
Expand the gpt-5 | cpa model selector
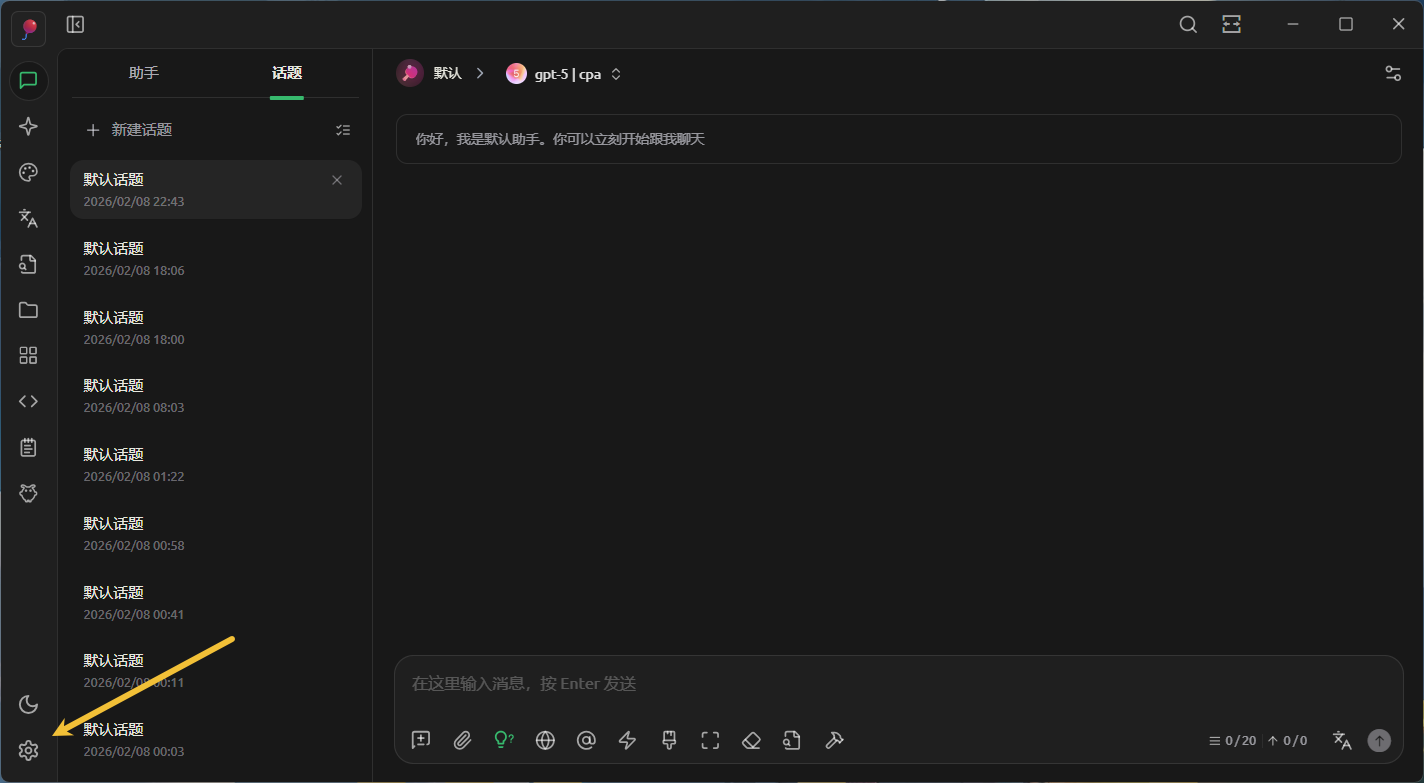pyautogui.click(x=564, y=74)
